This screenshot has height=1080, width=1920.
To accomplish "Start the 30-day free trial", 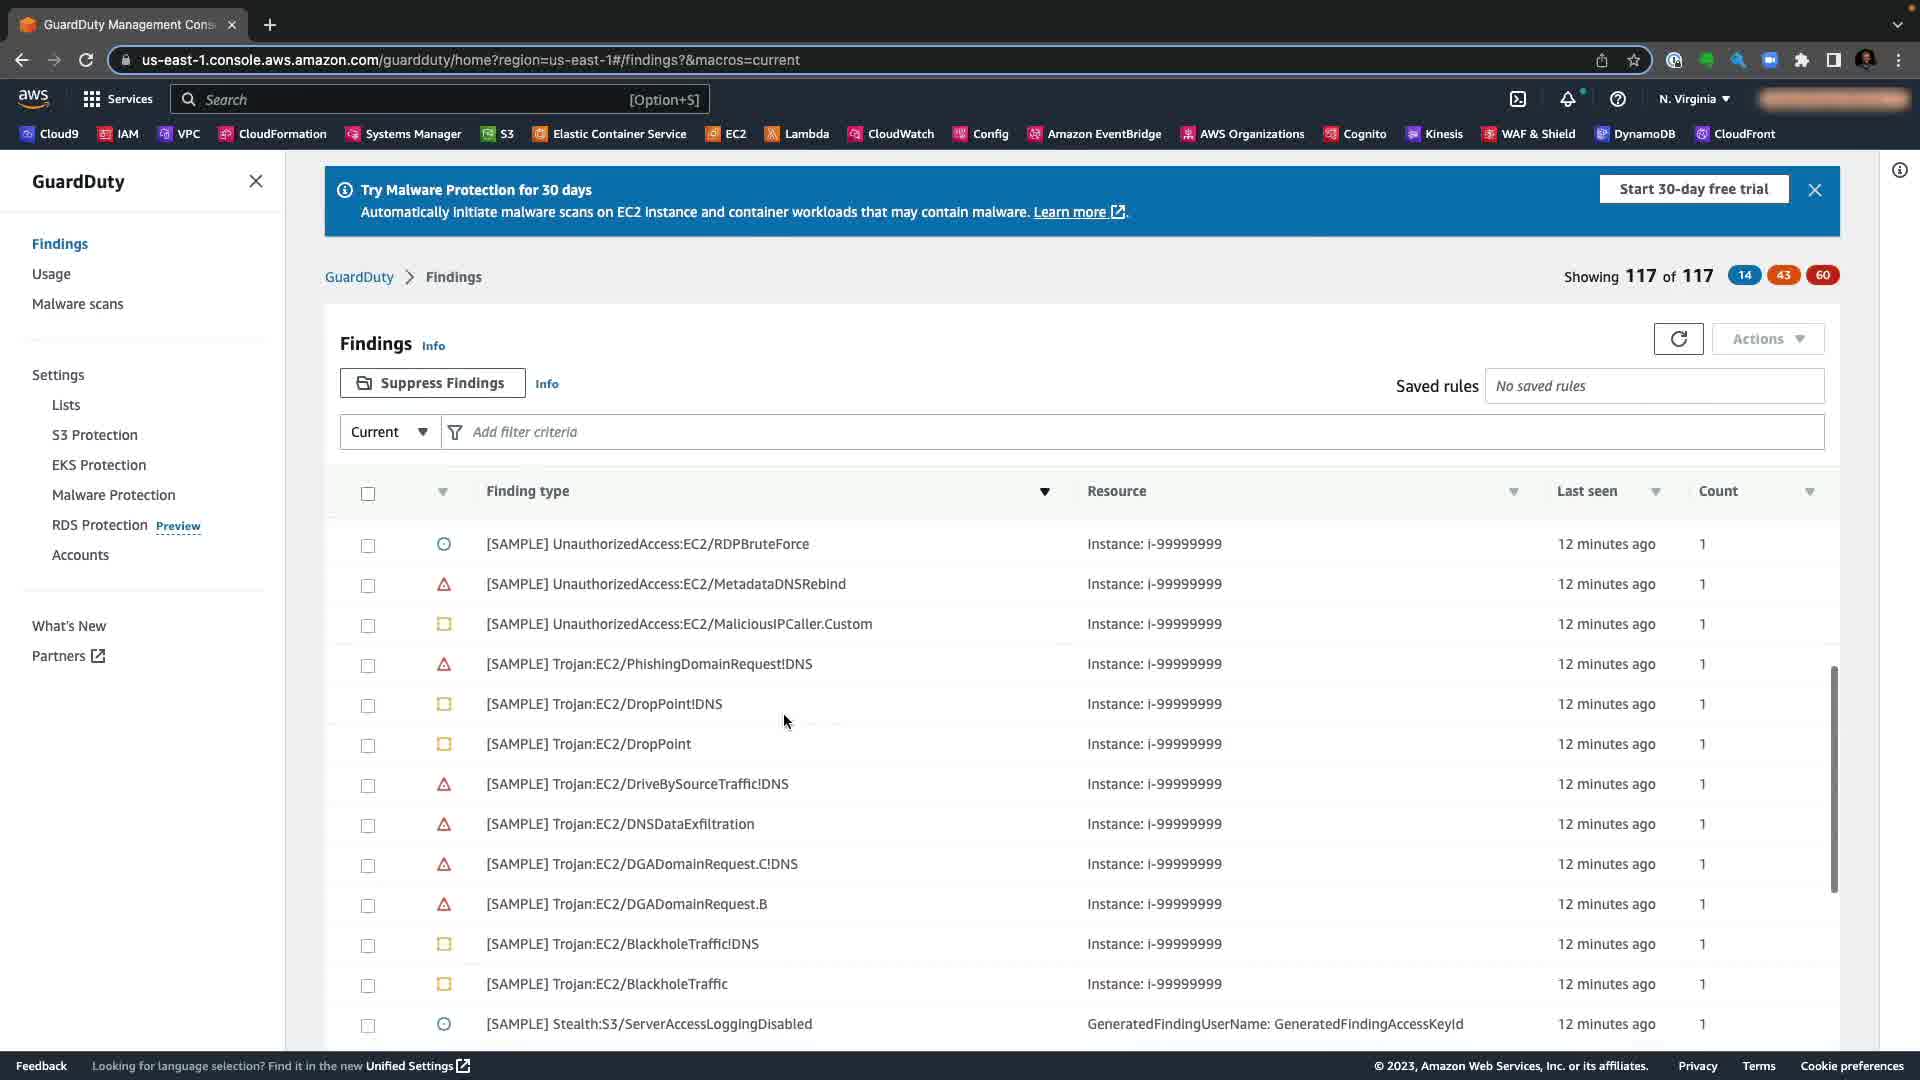I will pyautogui.click(x=1693, y=189).
